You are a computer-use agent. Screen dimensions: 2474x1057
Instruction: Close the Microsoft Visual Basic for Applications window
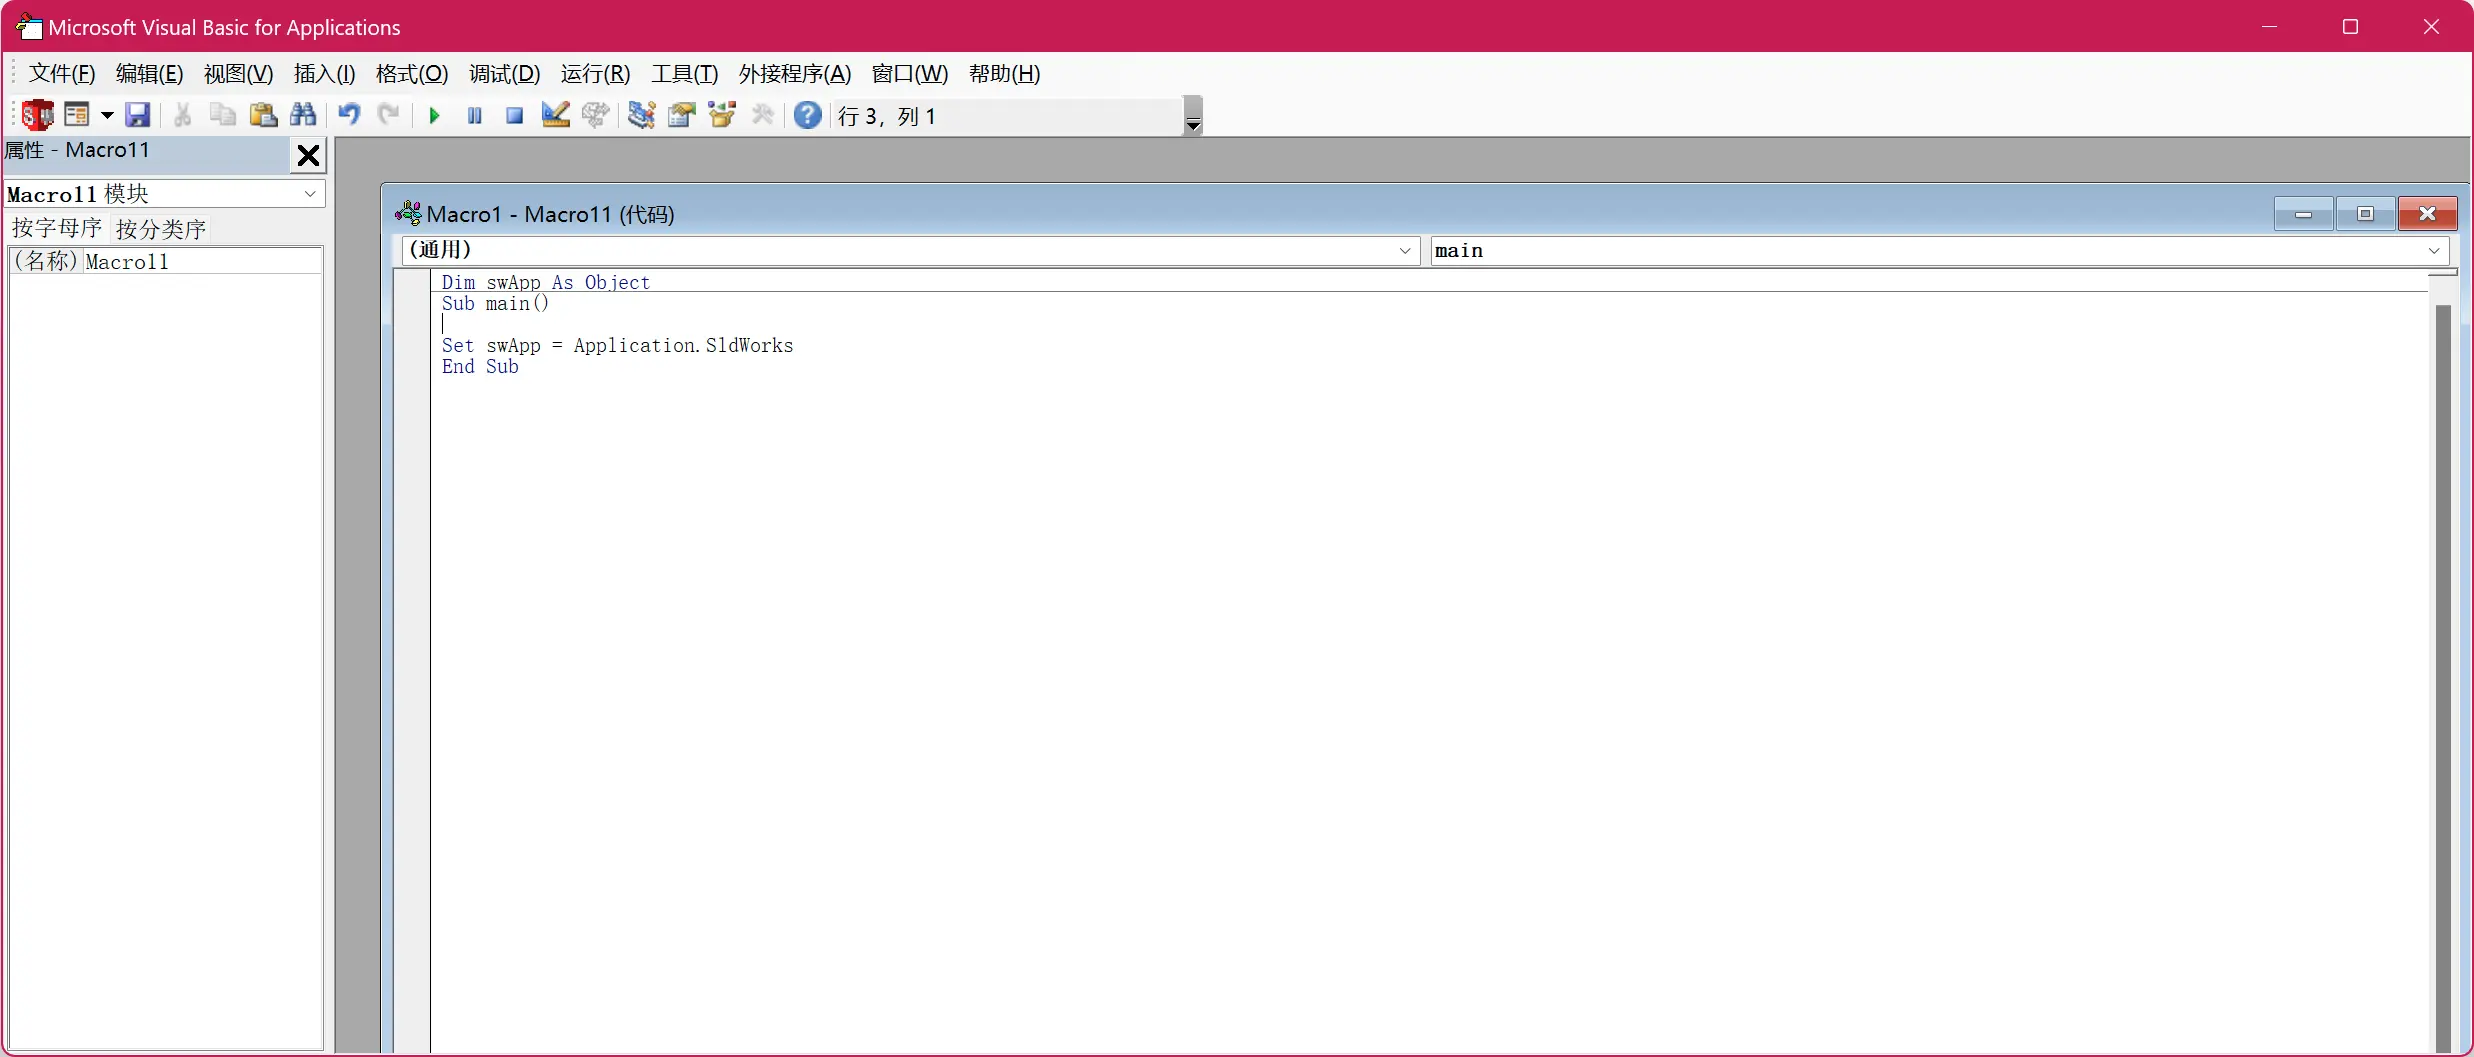pyautogui.click(x=2432, y=27)
